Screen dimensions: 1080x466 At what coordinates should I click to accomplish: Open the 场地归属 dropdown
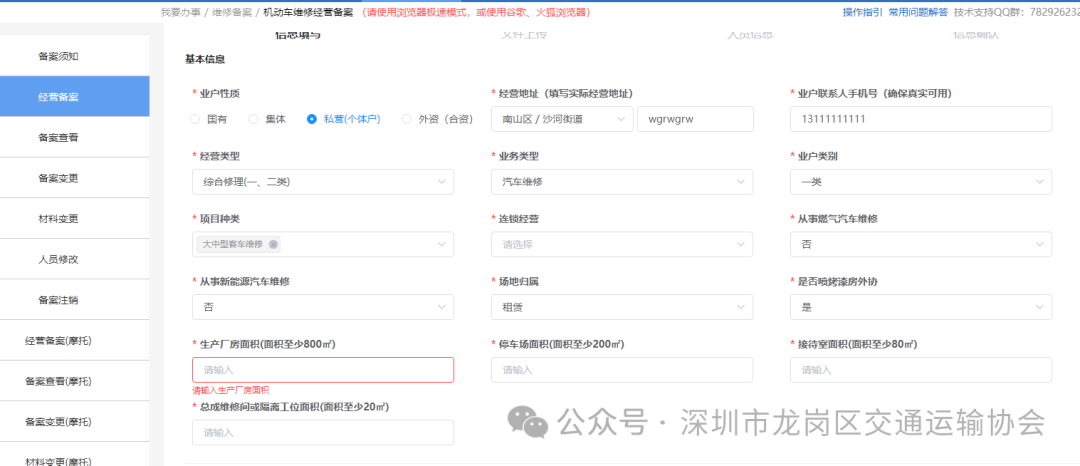pos(622,307)
